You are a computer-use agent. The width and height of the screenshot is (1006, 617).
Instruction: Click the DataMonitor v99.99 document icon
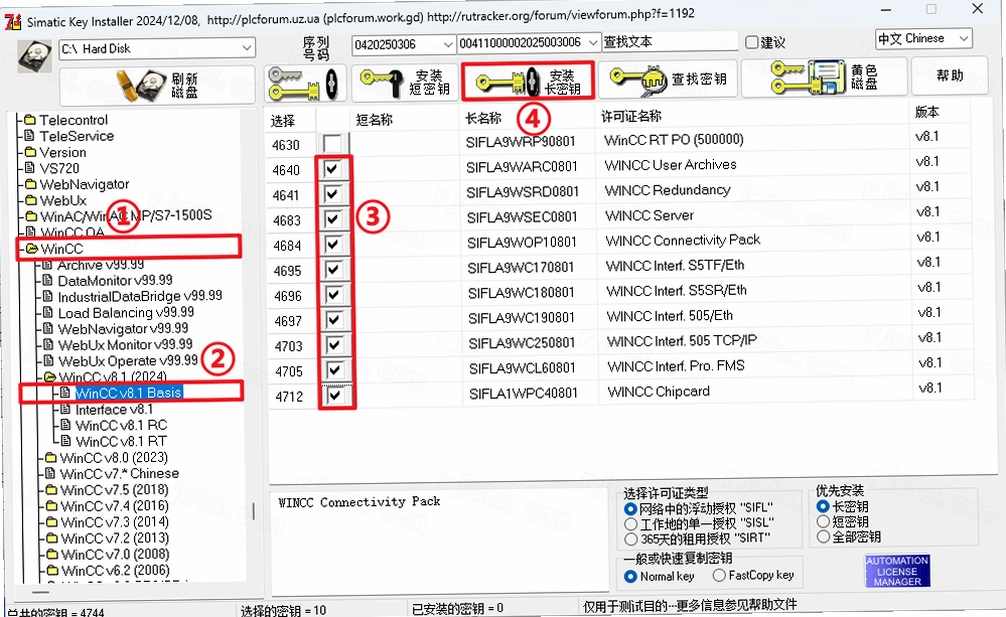click(47, 280)
